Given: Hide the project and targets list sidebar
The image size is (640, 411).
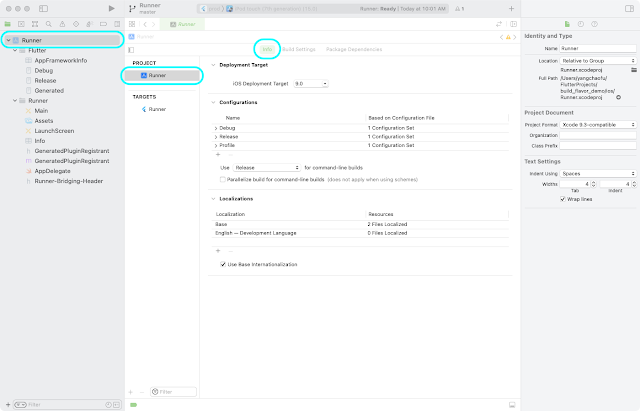Looking at the screenshot, I should [131, 50].
